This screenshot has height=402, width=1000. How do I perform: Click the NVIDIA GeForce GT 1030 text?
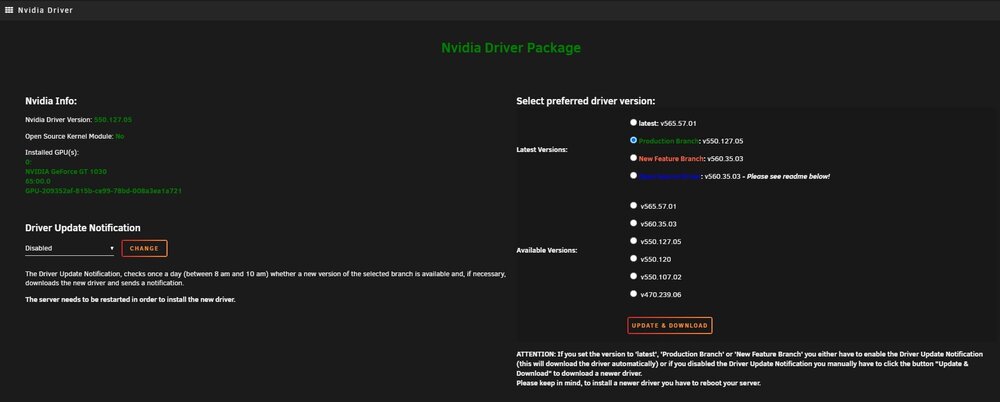pos(66,172)
